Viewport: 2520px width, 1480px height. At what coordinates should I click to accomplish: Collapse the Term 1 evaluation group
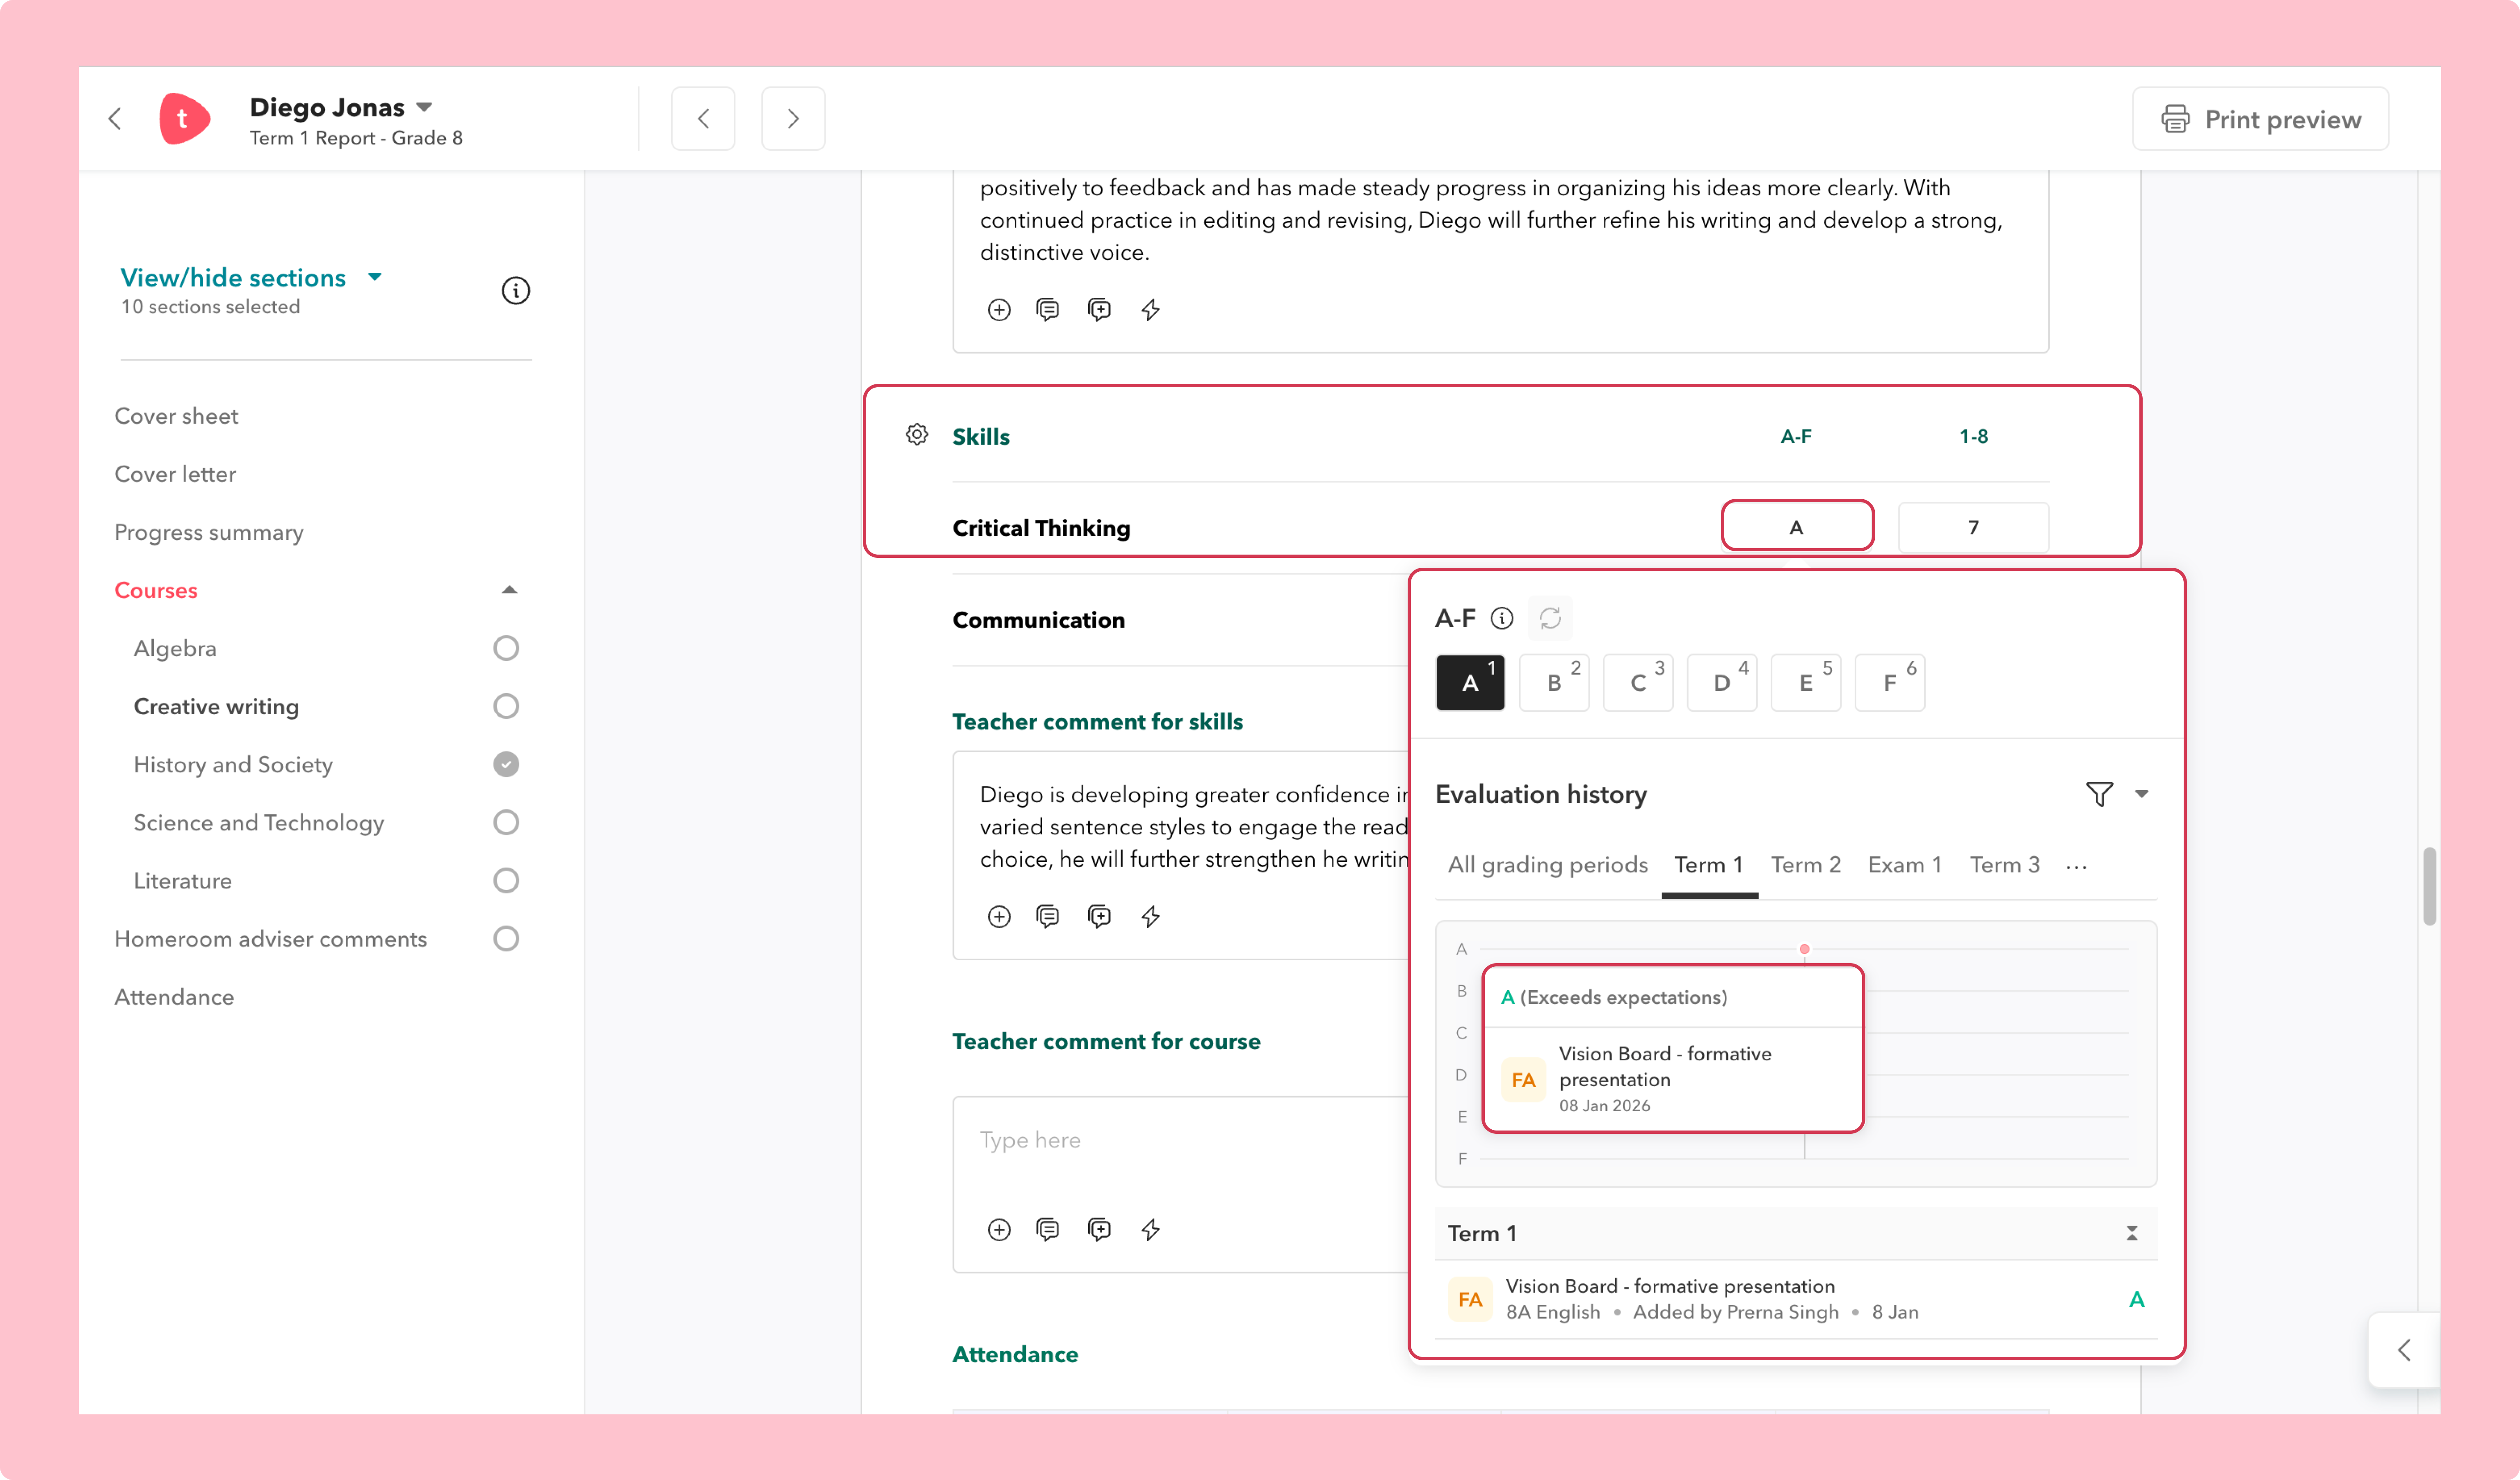point(2132,1233)
